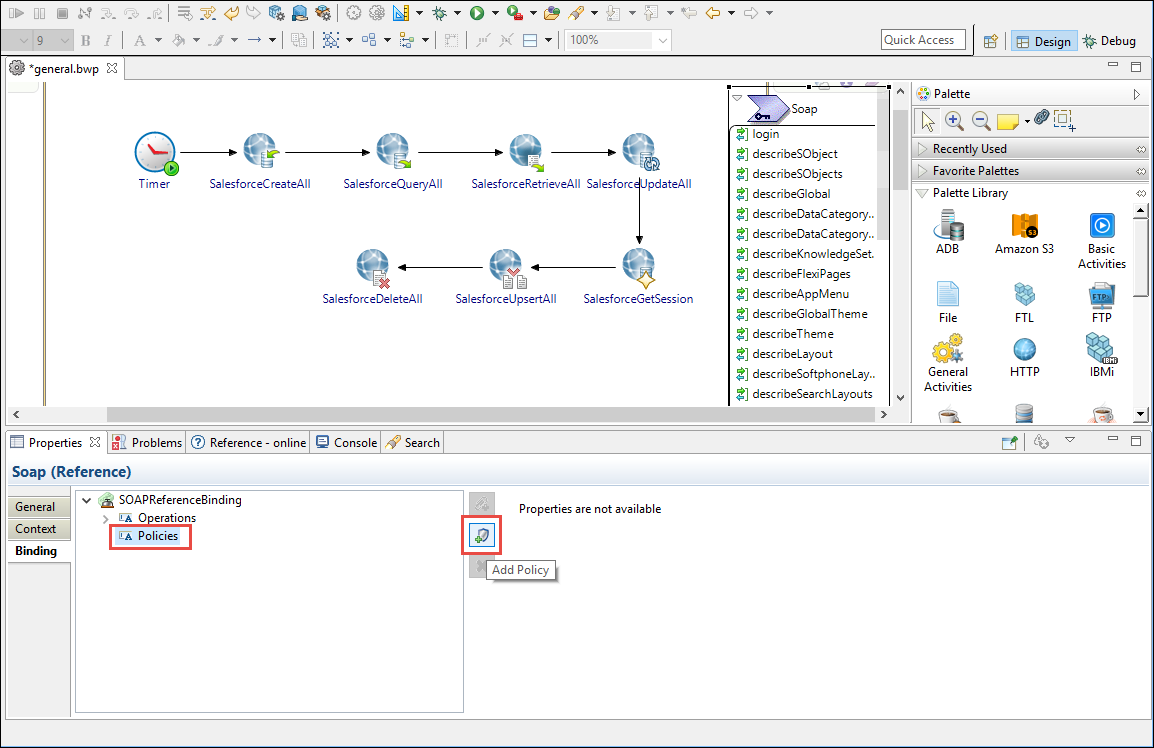The height and width of the screenshot is (748, 1154).
Task: Click the palette Zoom In magnifier
Action: [954, 120]
